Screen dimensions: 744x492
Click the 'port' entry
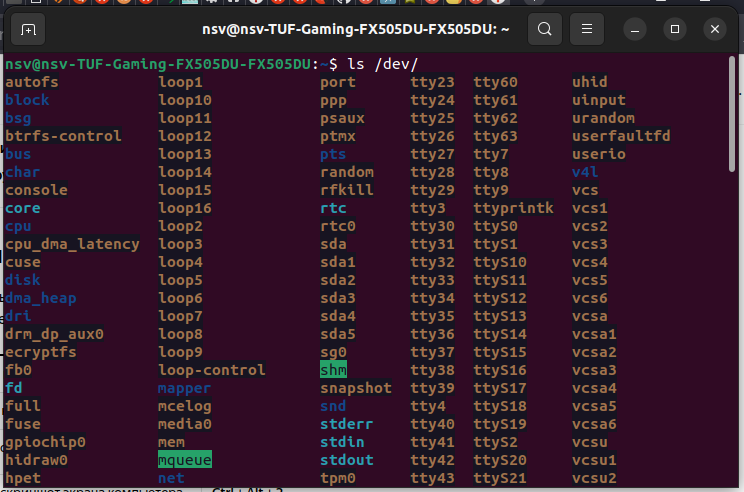(338, 82)
